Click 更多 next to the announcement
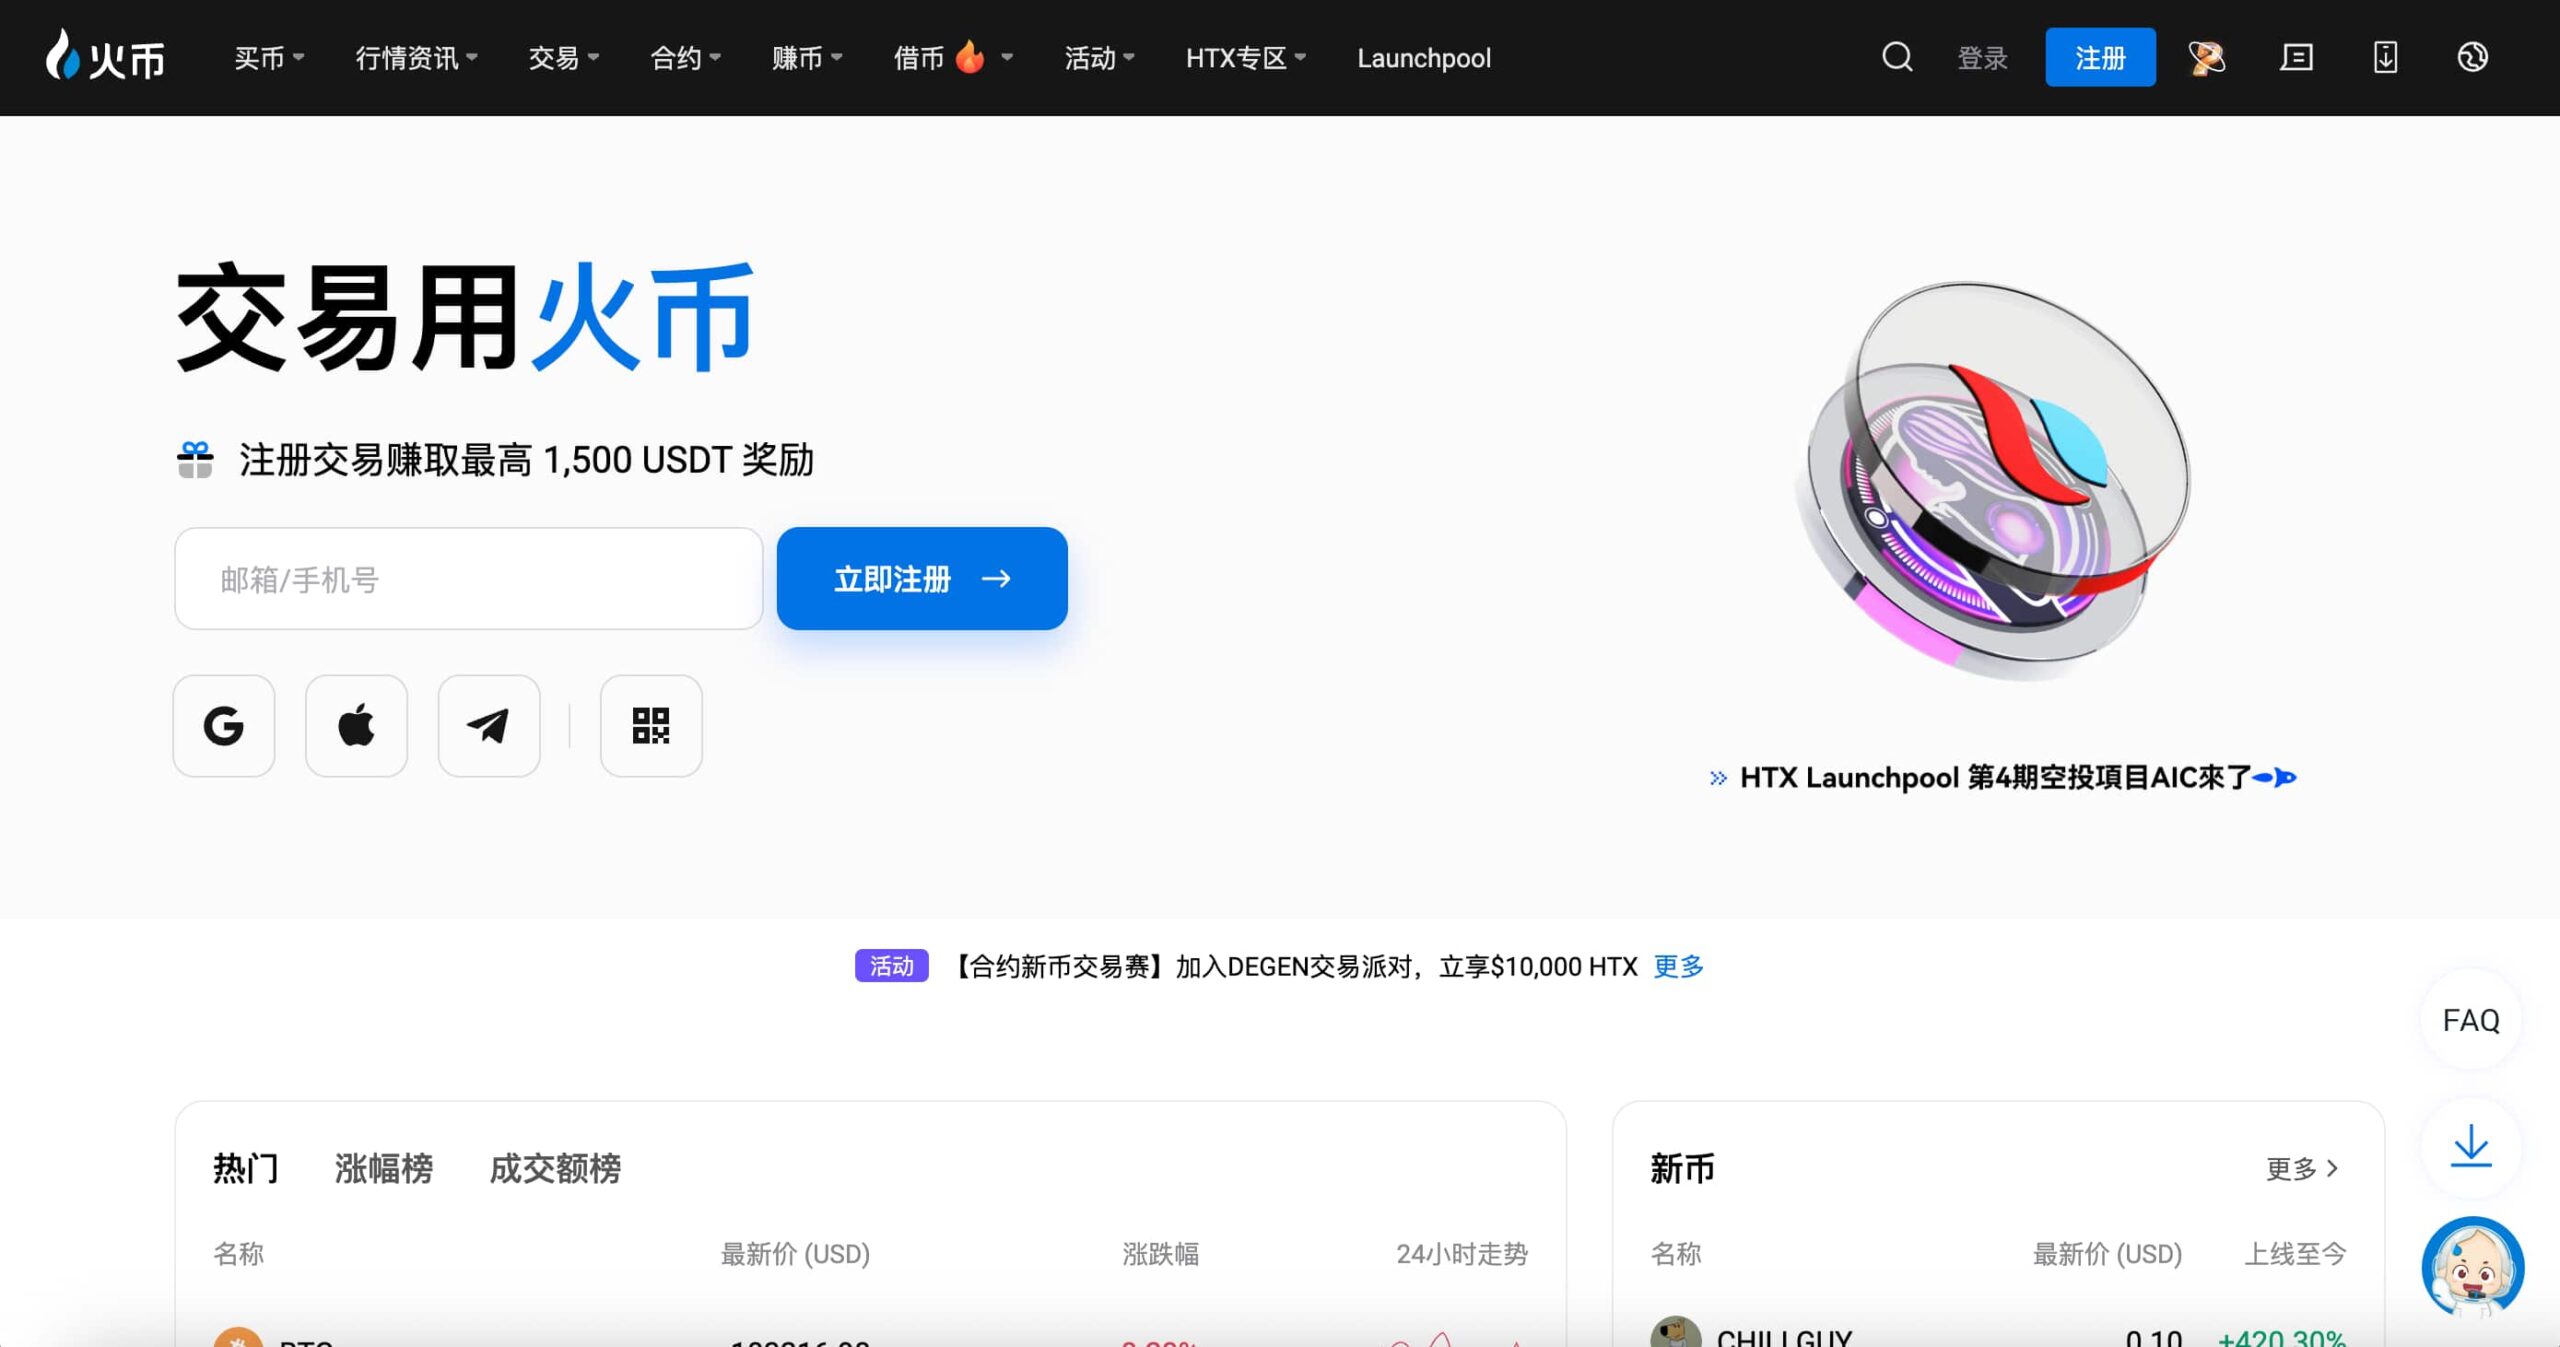 coord(1678,966)
